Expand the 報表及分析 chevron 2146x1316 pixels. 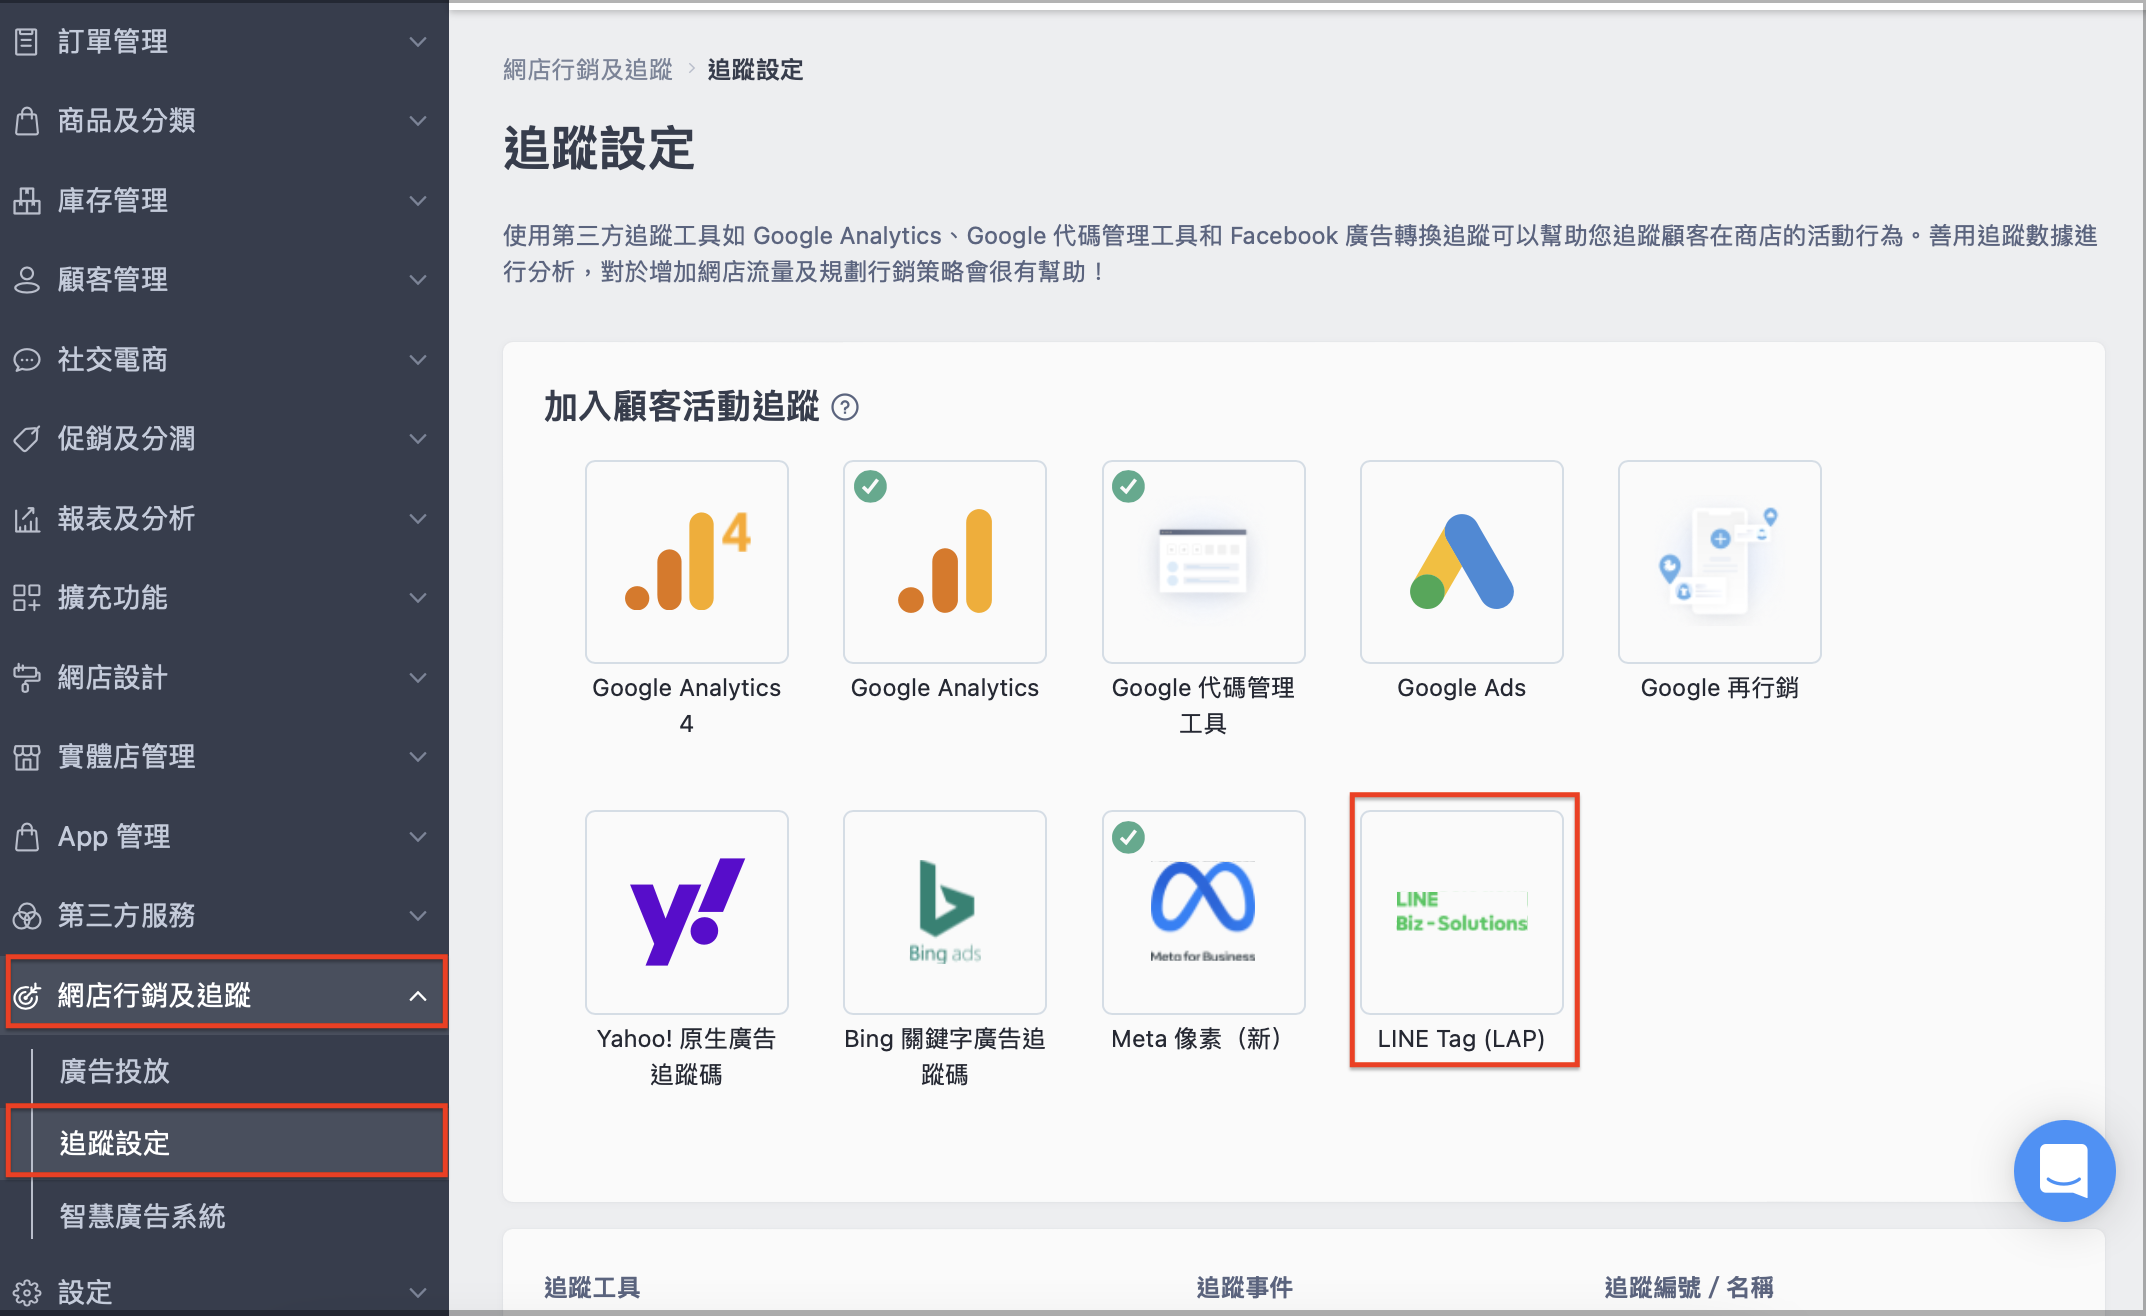point(418,519)
